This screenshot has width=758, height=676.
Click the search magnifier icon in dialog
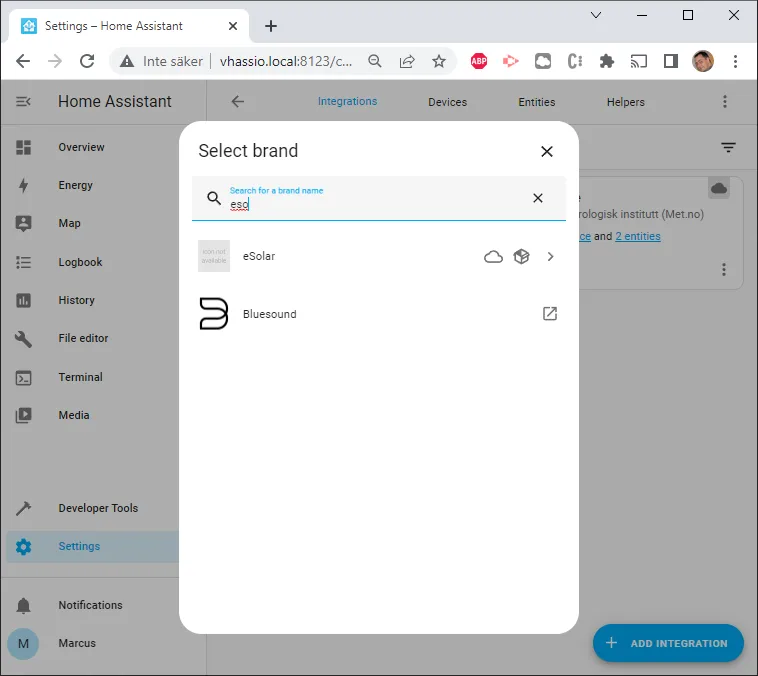point(214,198)
